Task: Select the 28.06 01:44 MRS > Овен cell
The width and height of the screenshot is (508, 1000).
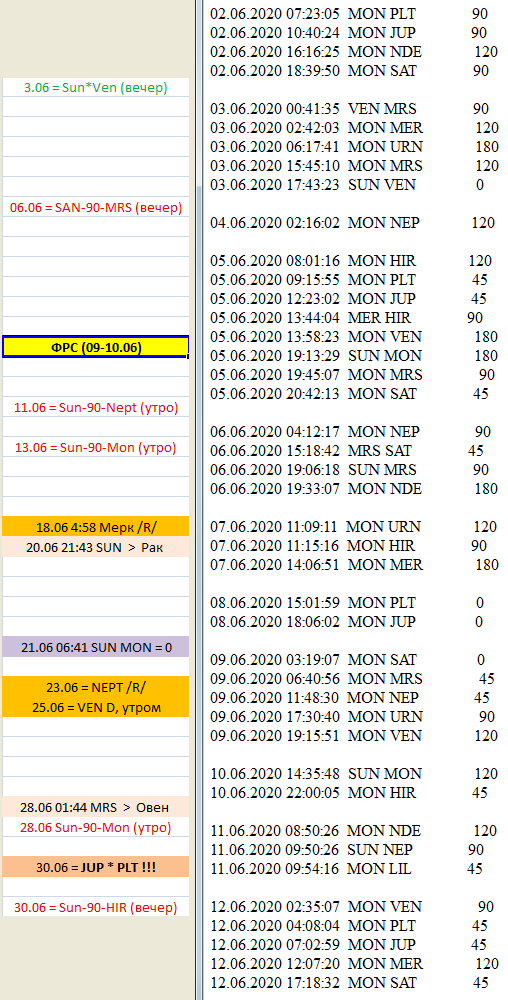Action: 96,807
